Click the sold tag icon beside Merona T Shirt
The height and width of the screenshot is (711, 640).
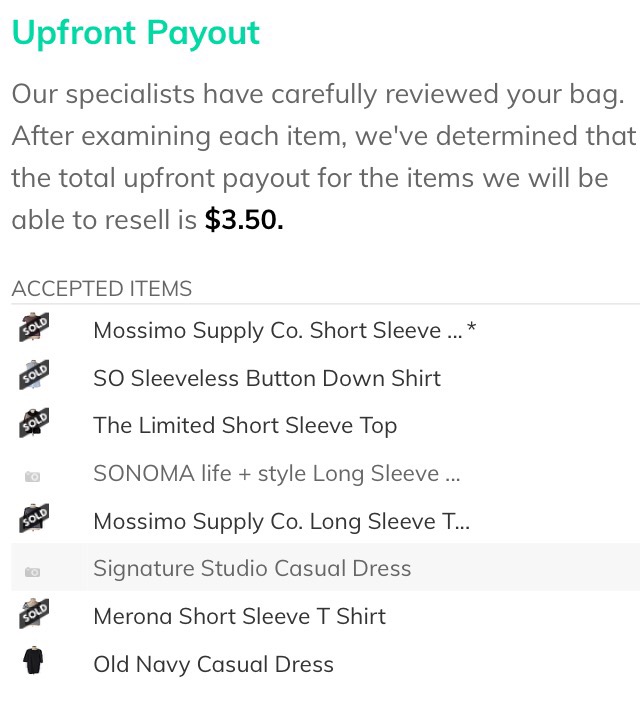tap(34, 615)
